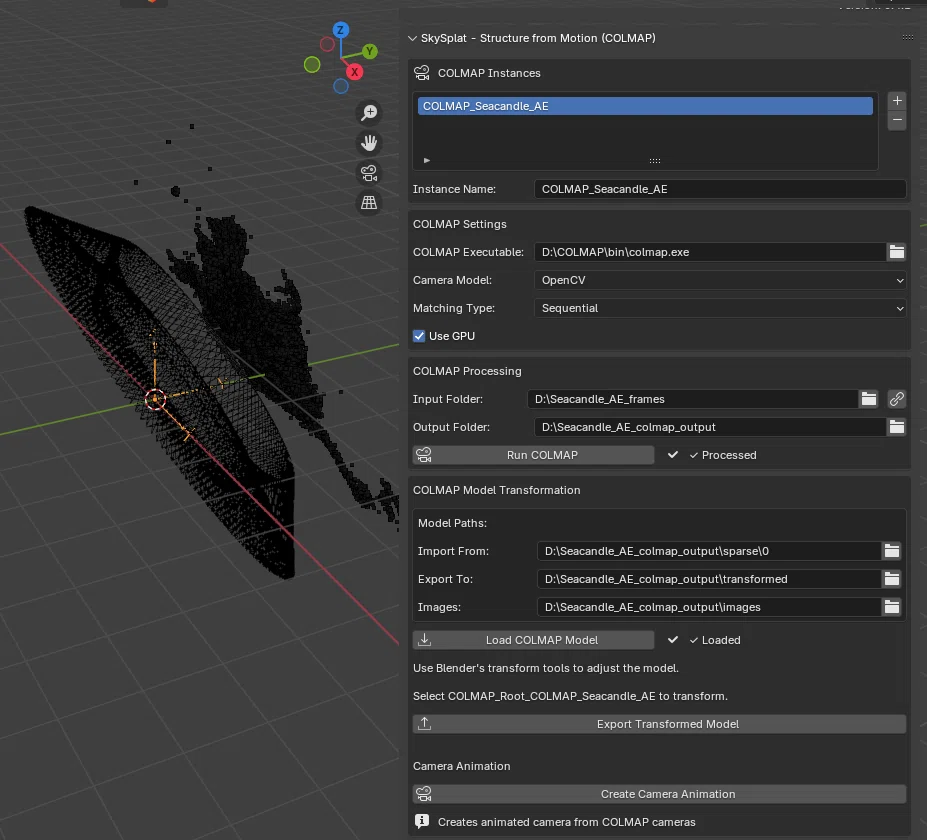927x840 pixels.
Task: Click the Images path field
Action: [709, 607]
